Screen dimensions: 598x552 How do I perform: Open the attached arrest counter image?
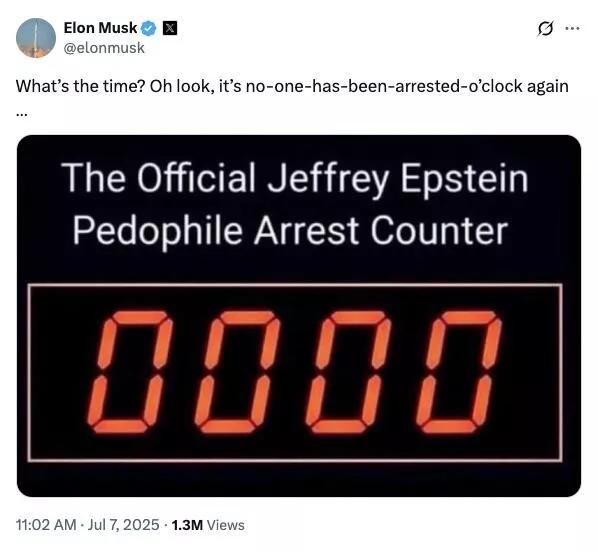[299, 315]
